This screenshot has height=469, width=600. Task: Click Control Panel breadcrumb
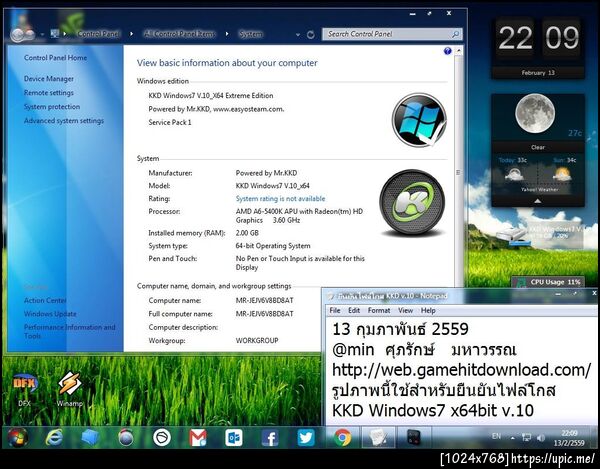pos(98,34)
